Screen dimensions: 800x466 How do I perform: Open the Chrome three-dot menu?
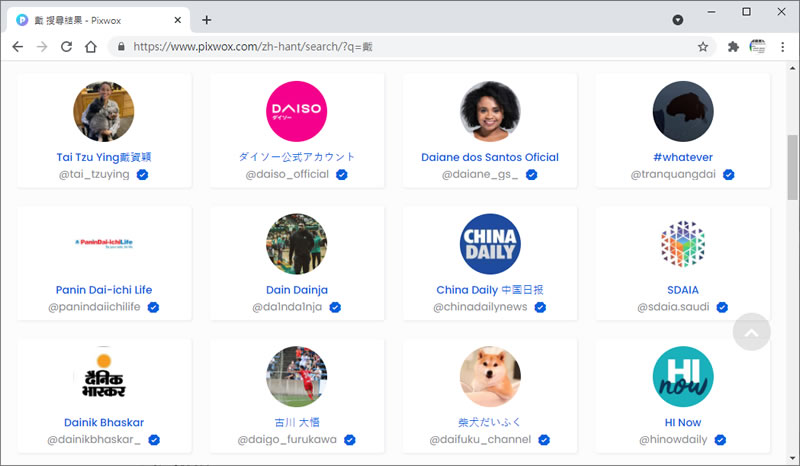783,47
